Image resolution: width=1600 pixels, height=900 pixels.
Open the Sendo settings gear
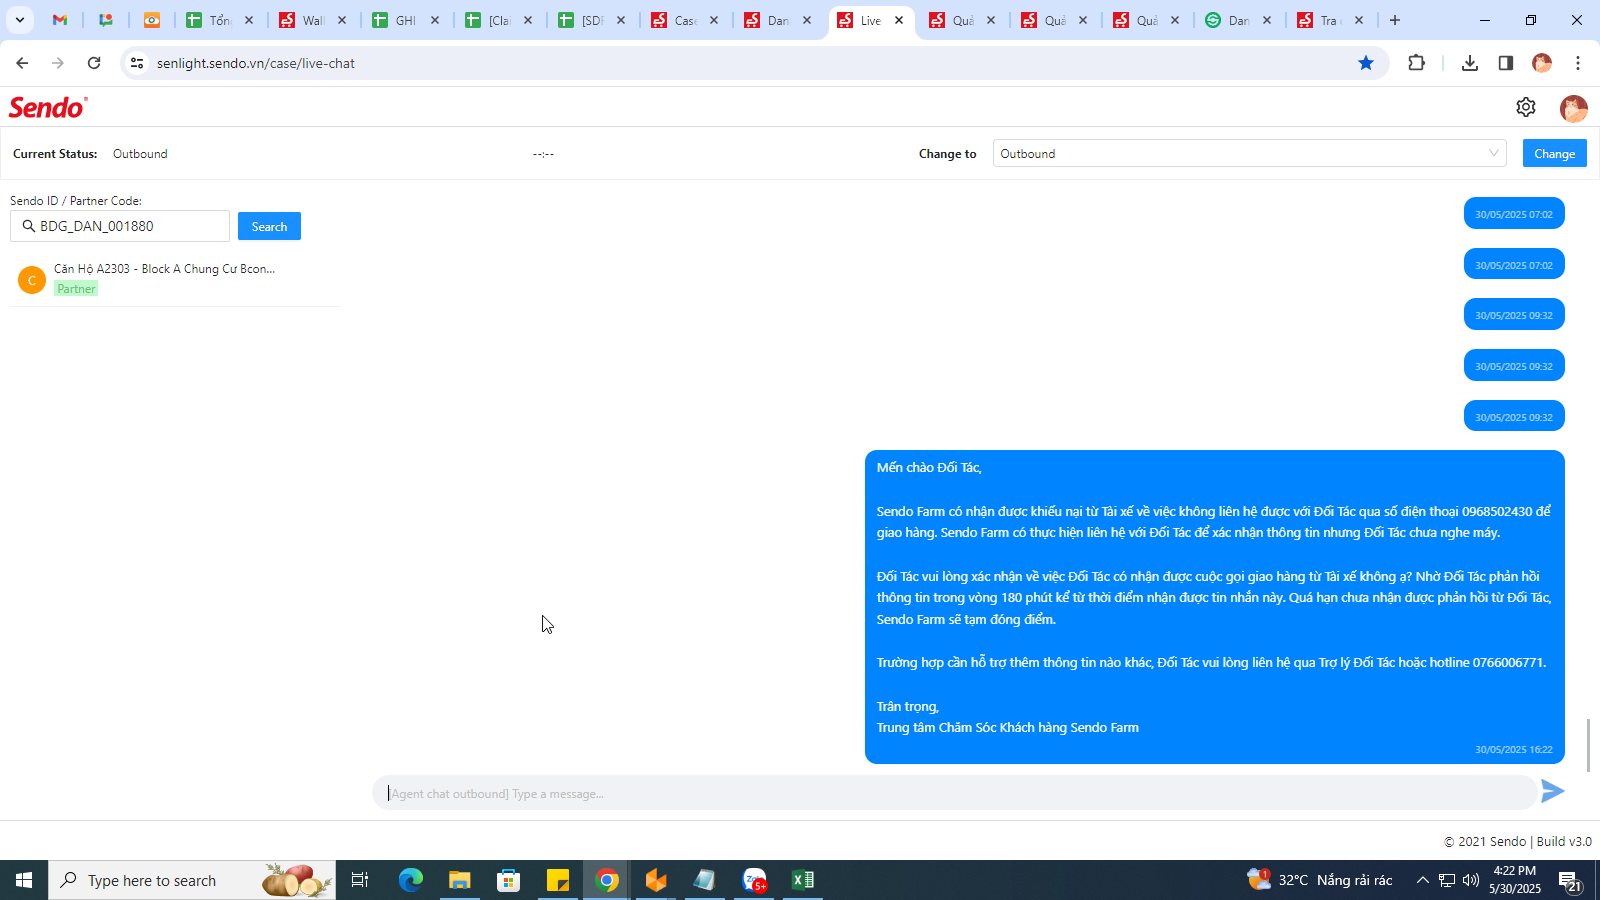click(1525, 107)
